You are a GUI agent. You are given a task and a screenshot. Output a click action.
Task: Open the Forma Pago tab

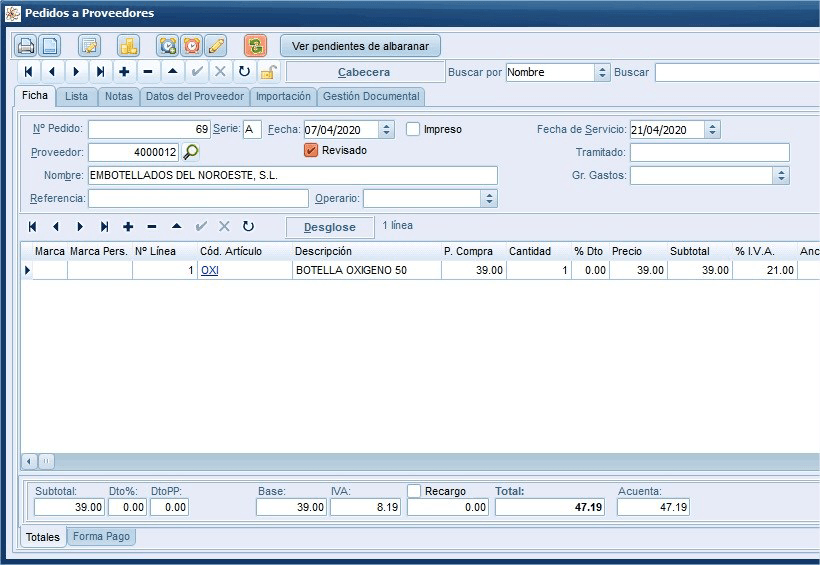point(101,536)
